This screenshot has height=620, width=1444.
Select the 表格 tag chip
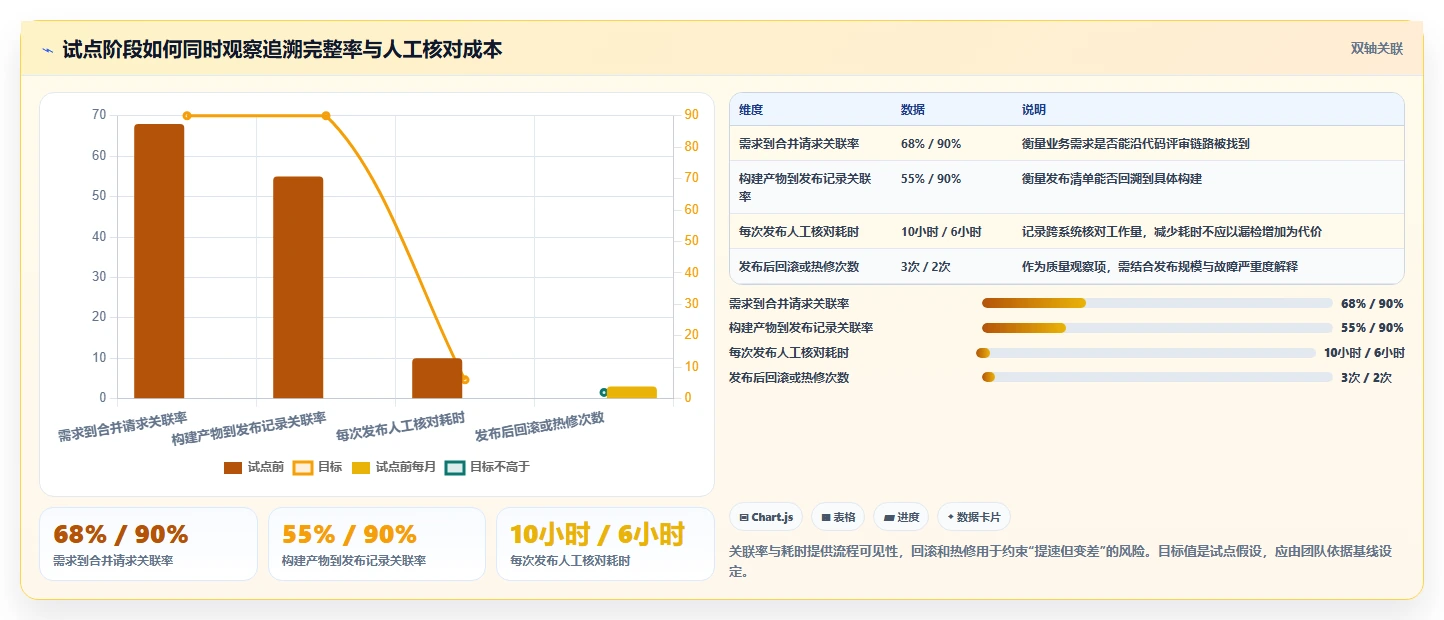coord(838,517)
